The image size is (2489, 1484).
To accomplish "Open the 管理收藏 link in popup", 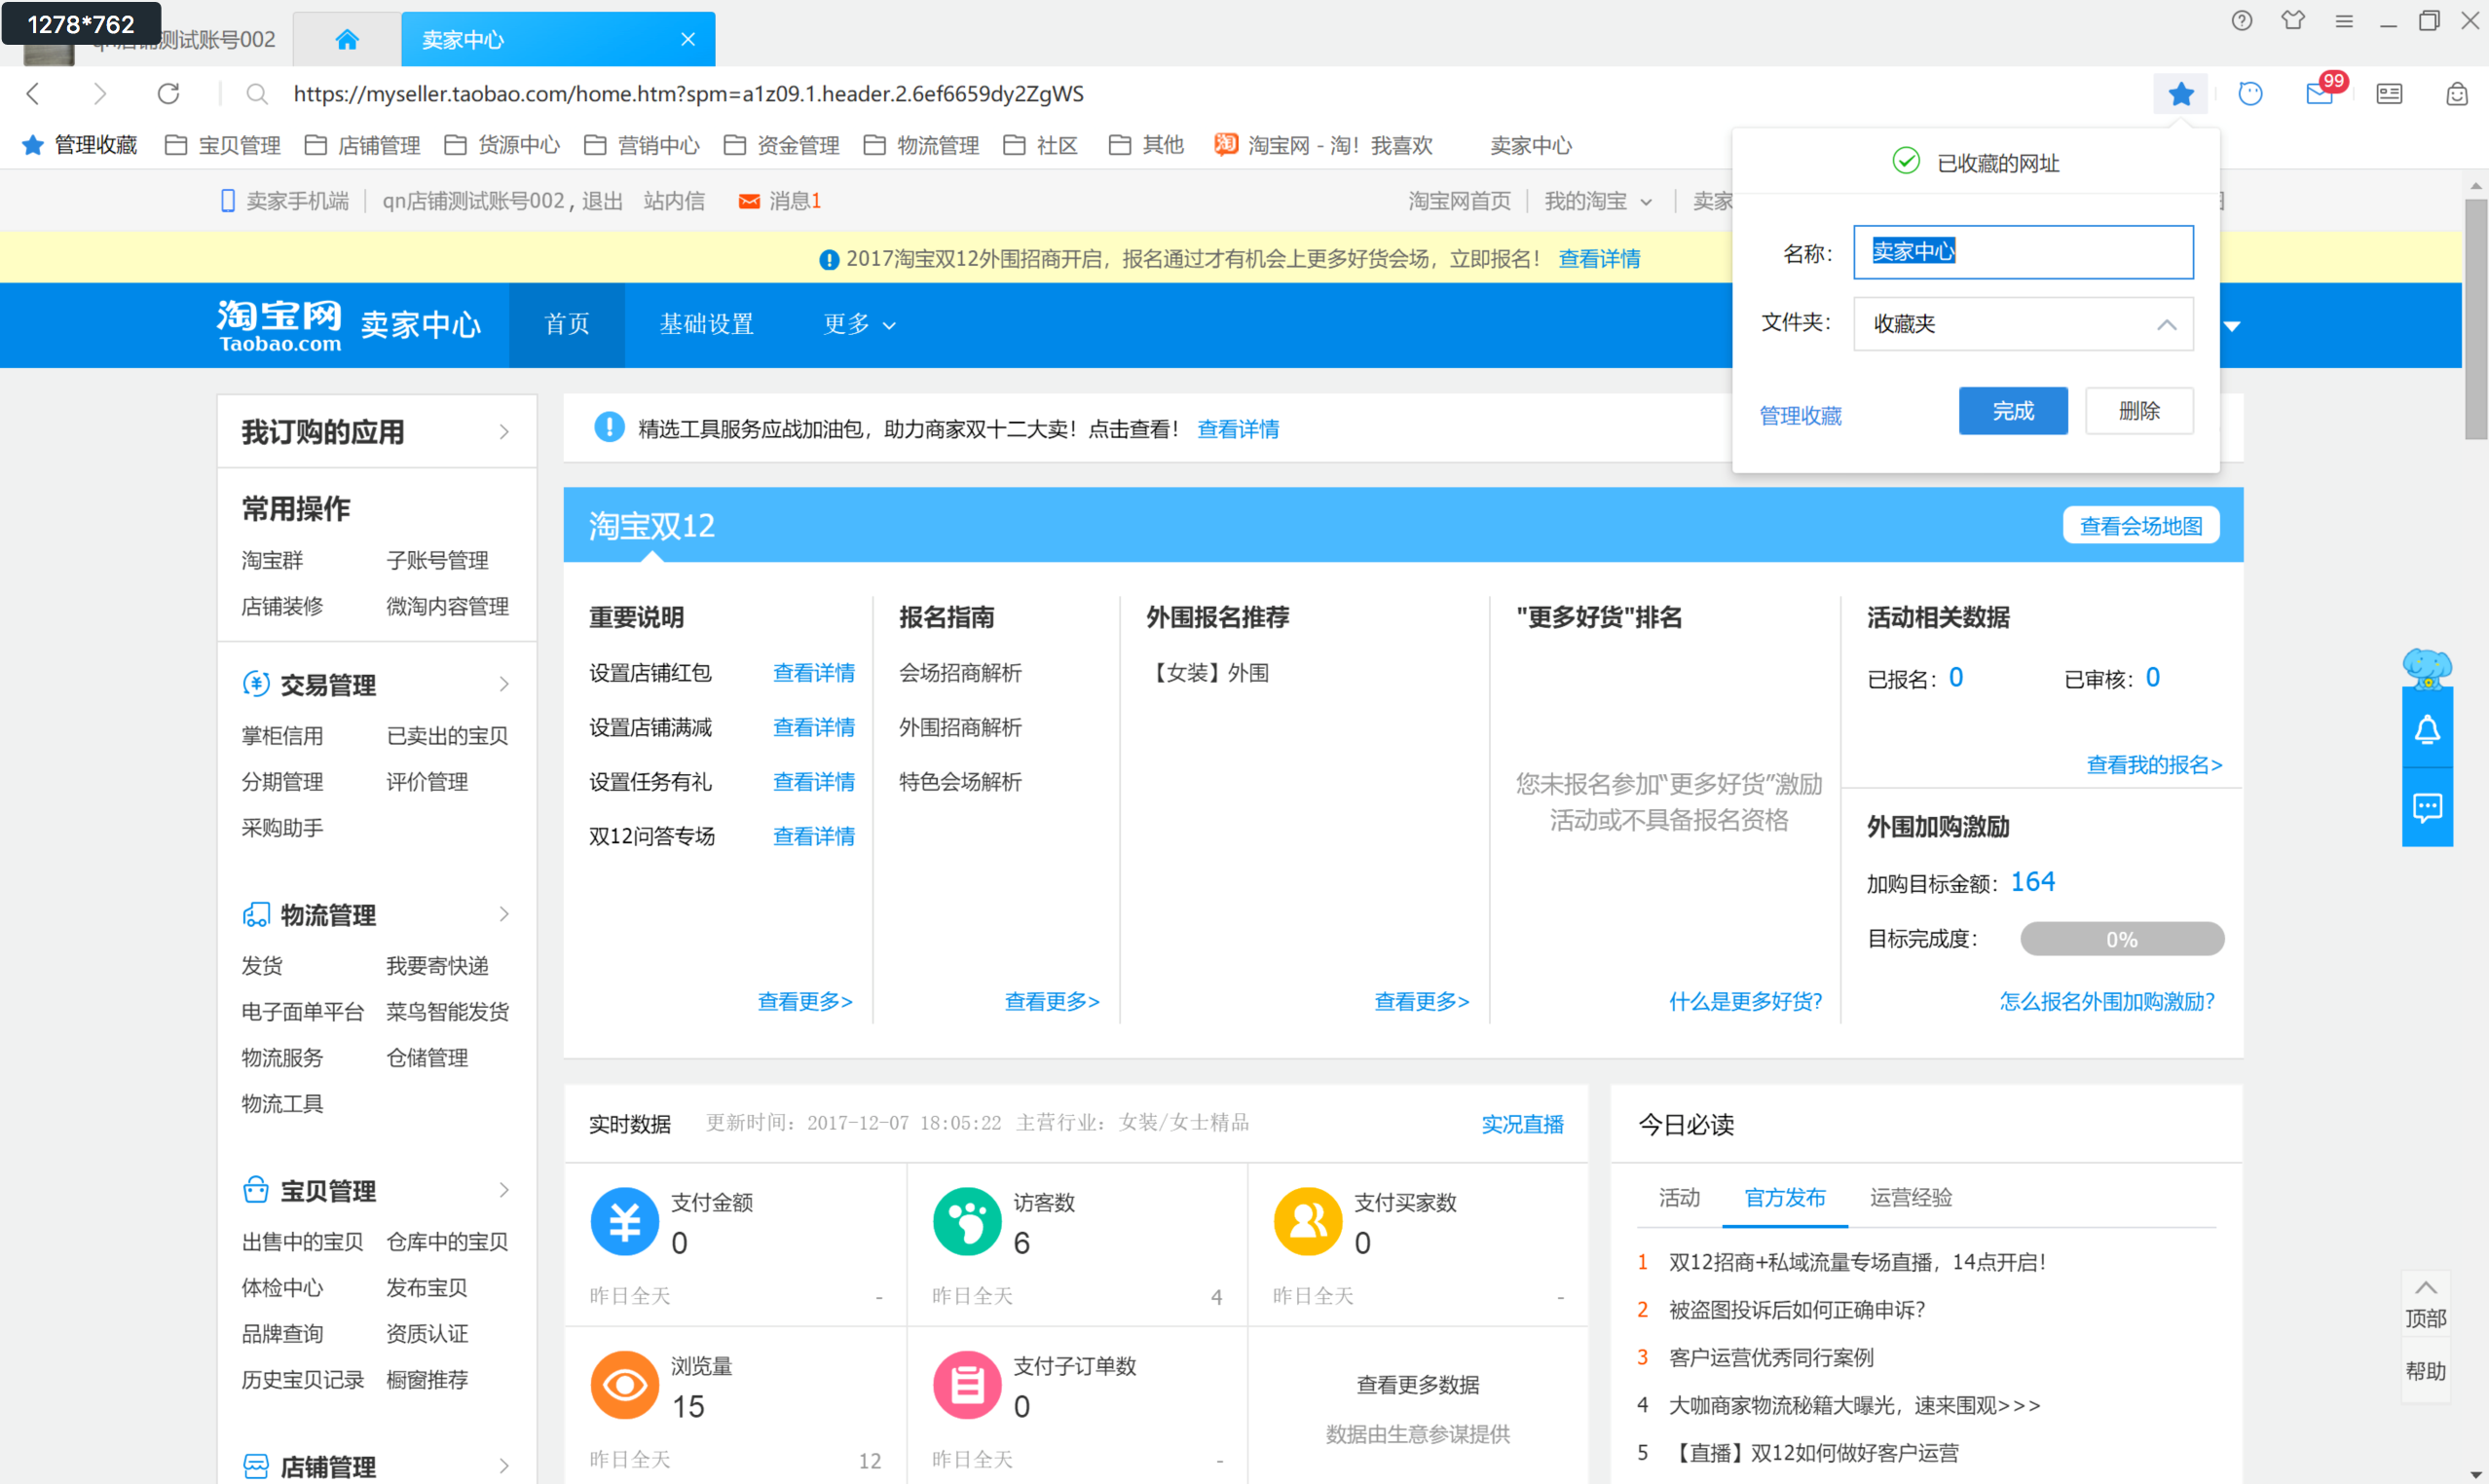I will (x=1800, y=415).
